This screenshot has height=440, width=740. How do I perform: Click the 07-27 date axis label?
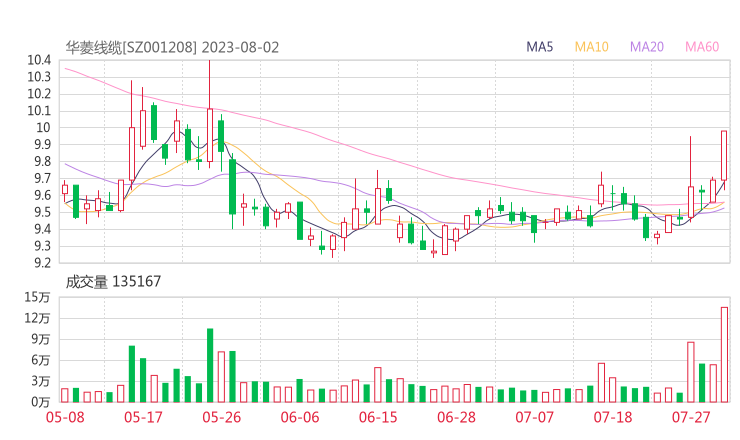[691, 417]
